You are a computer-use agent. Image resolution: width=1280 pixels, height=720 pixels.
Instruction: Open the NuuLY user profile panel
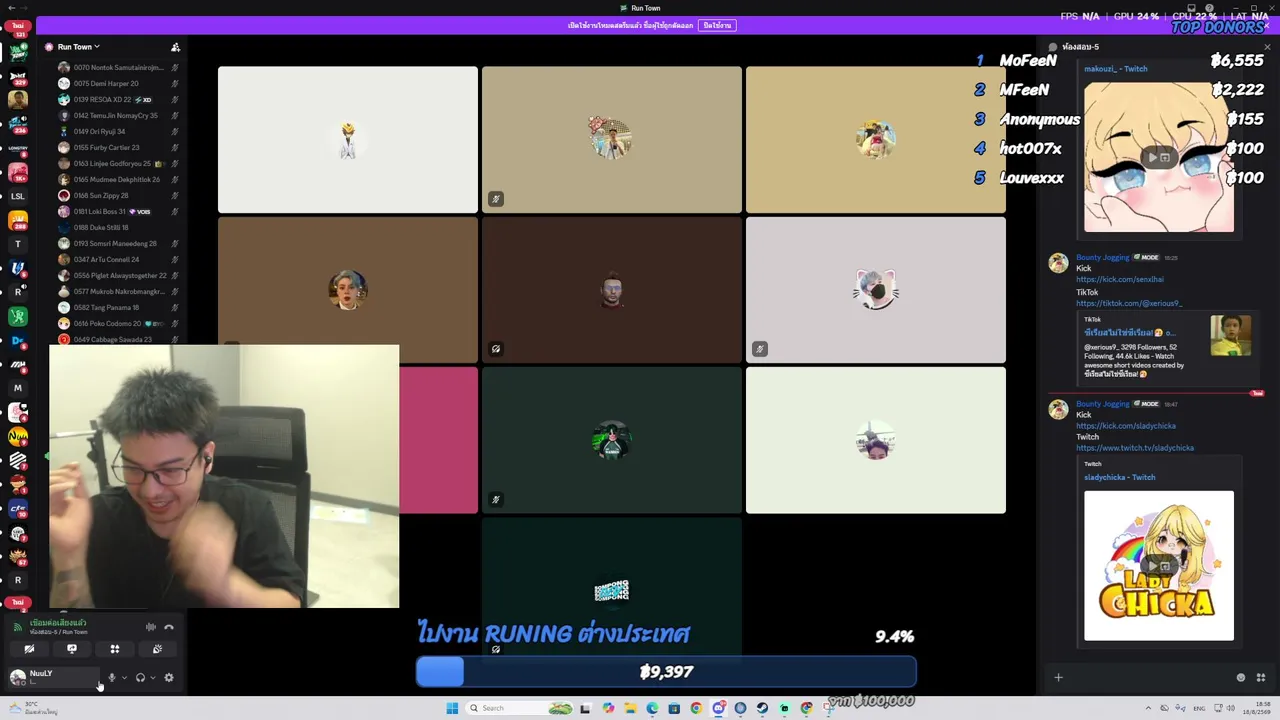52,677
